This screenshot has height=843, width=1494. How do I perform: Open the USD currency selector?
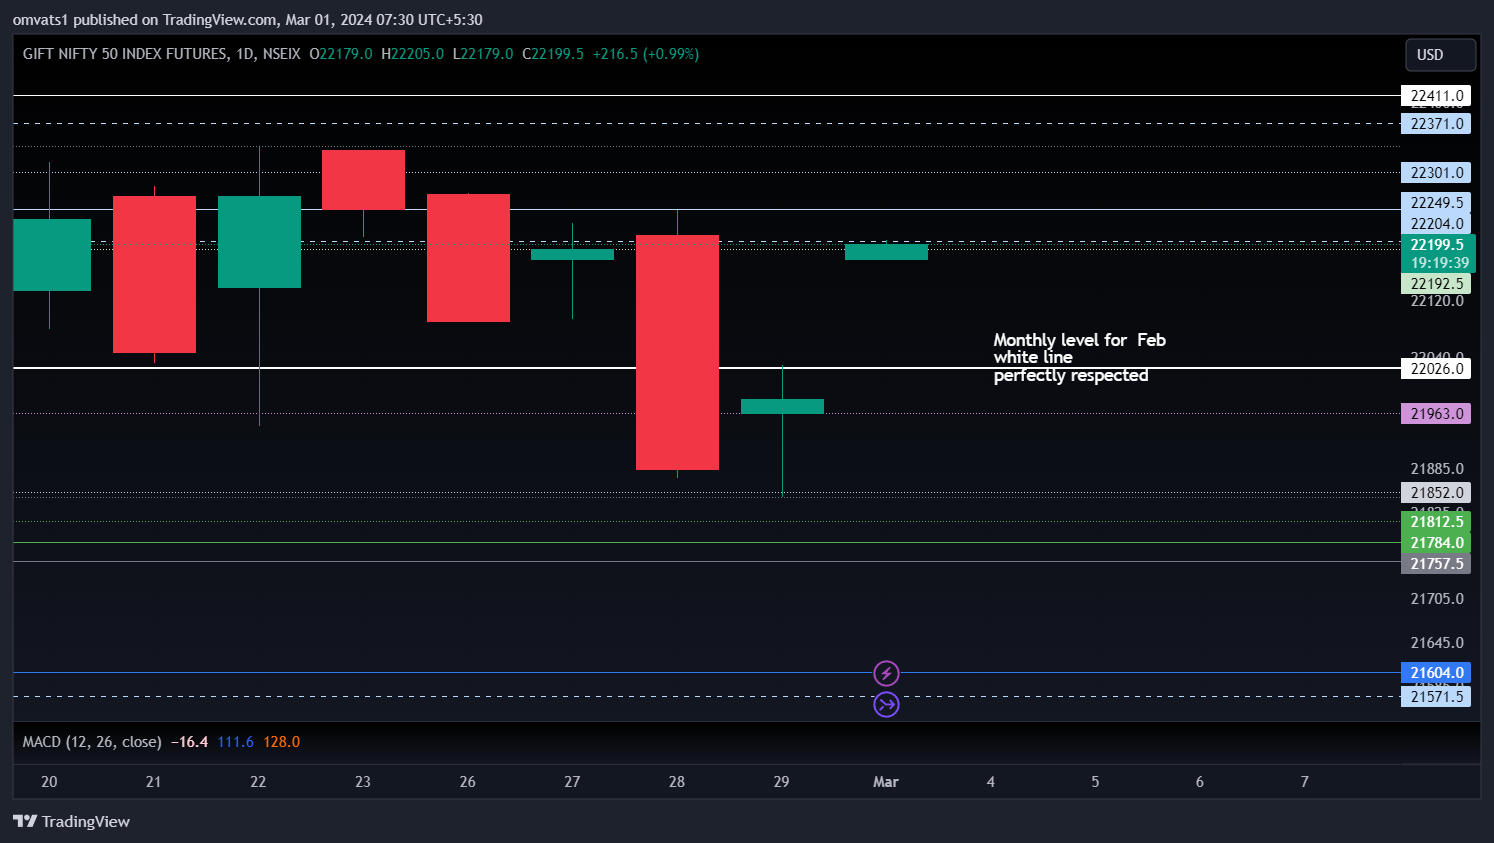(x=1440, y=55)
